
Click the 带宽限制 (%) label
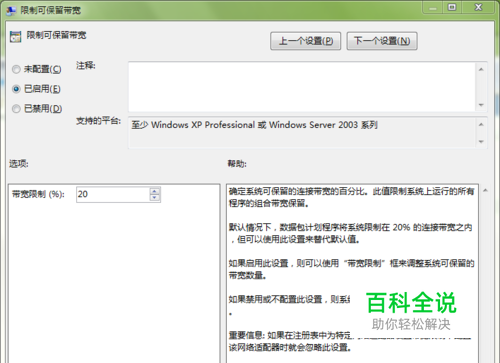coord(38,194)
